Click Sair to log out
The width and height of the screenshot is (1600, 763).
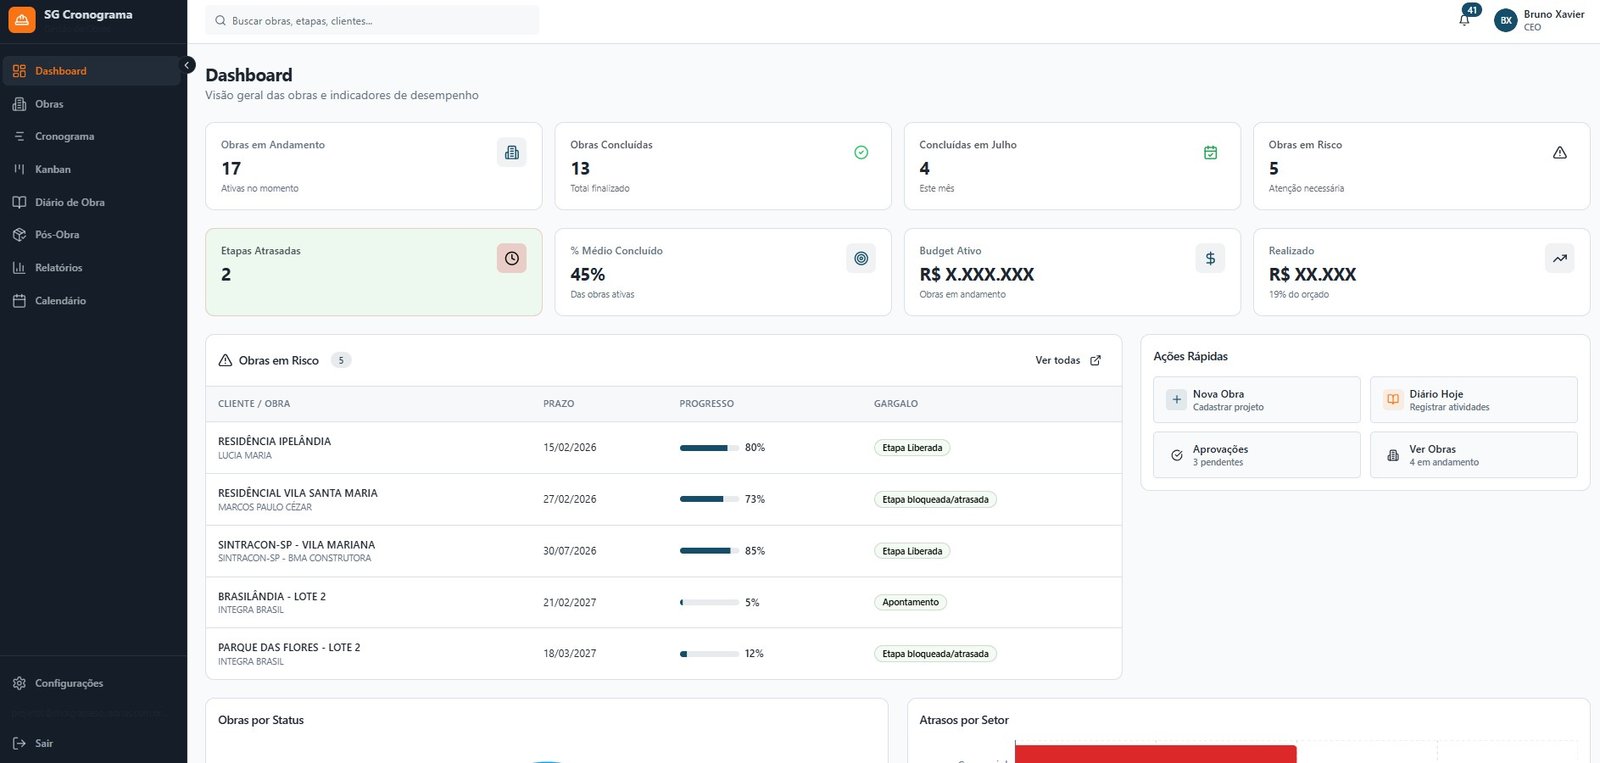[92, 743]
